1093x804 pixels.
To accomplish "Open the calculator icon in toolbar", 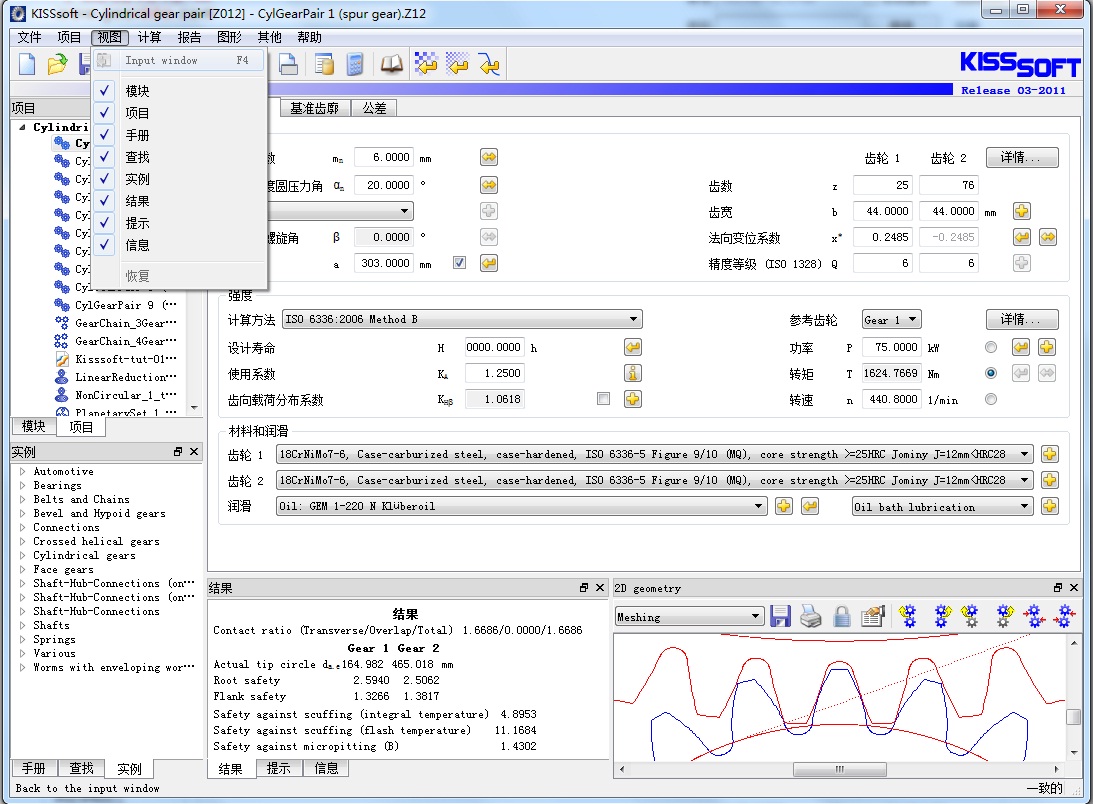I will pos(355,64).
